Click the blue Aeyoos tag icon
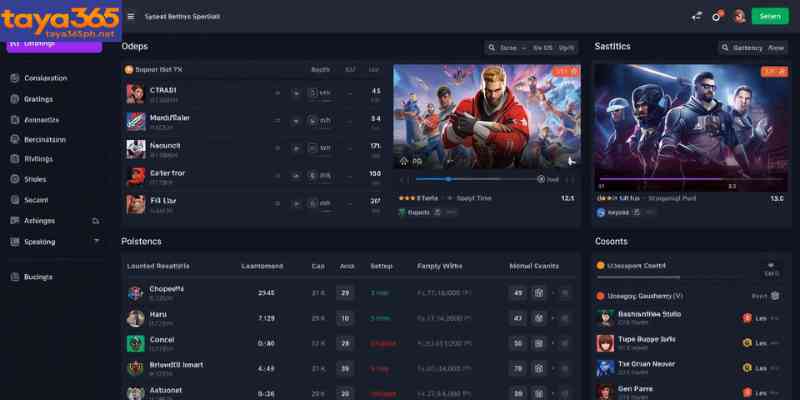 click(x=601, y=212)
